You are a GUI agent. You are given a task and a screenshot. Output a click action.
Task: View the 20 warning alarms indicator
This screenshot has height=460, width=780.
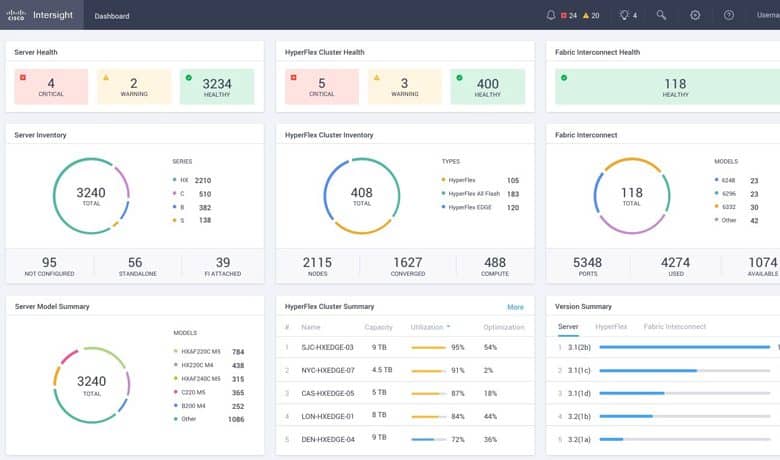(591, 15)
